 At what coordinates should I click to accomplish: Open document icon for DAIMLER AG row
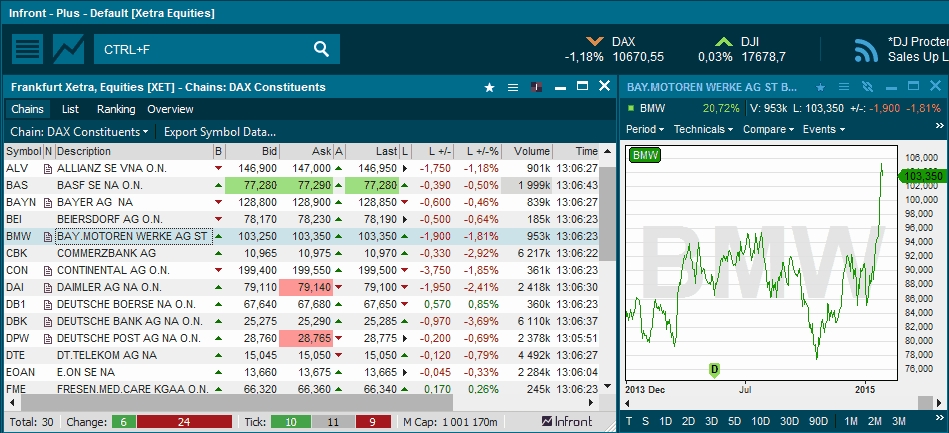point(48,287)
